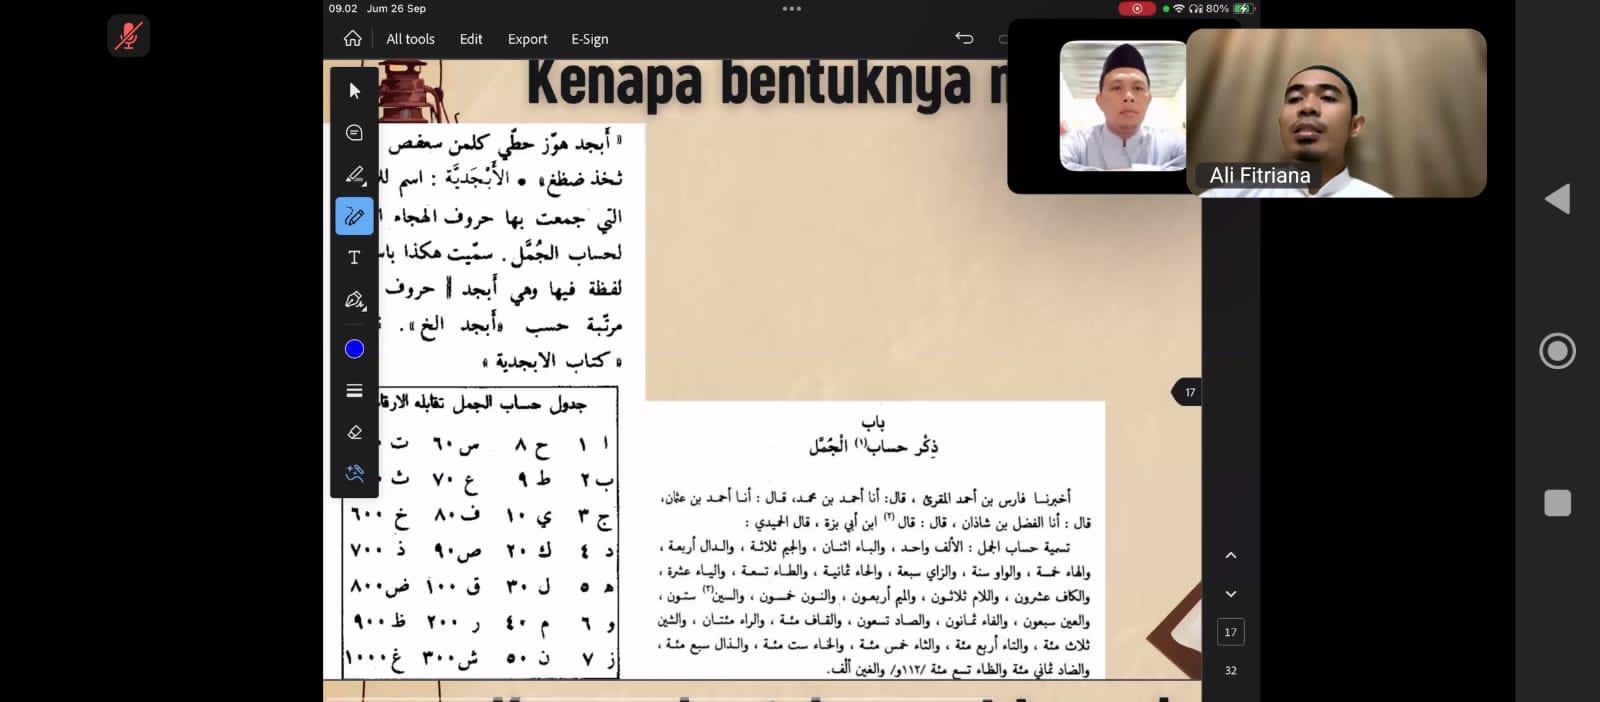The image size is (1600, 702).
Task: Go to next page with down chevron
Action: 1231,594
